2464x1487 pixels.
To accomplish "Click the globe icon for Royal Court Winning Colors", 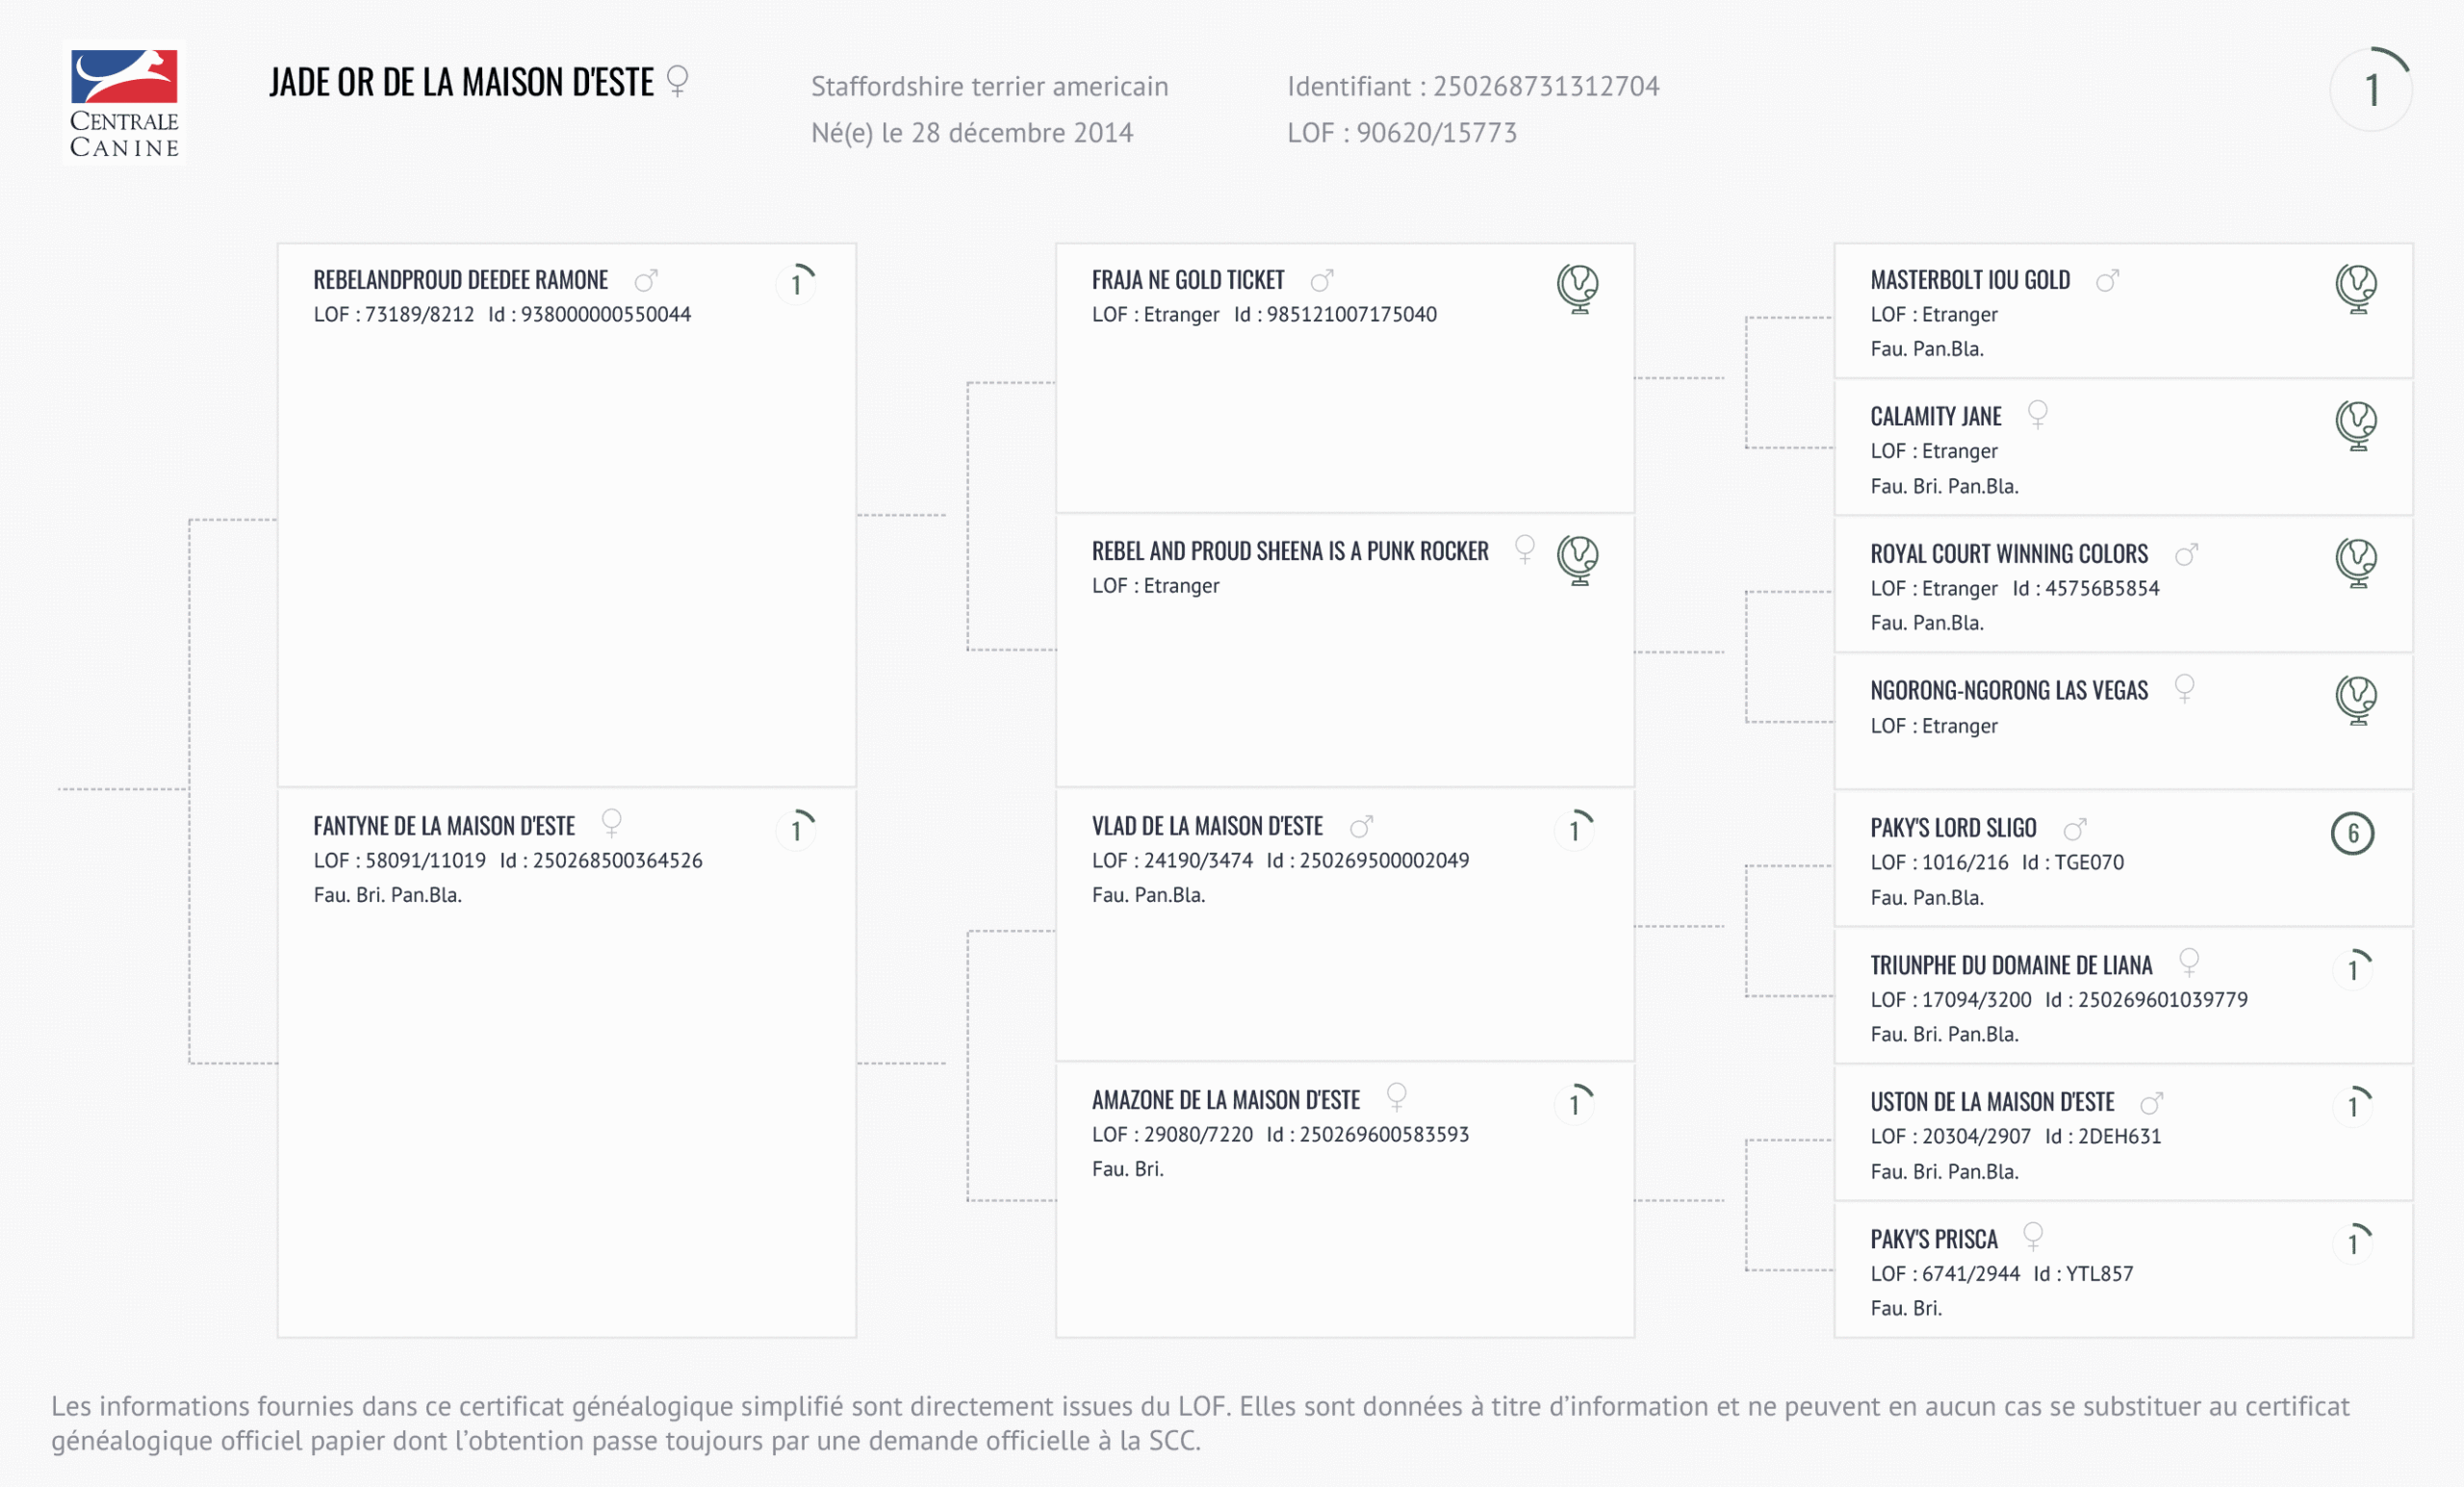I will [x=2355, y=562].
